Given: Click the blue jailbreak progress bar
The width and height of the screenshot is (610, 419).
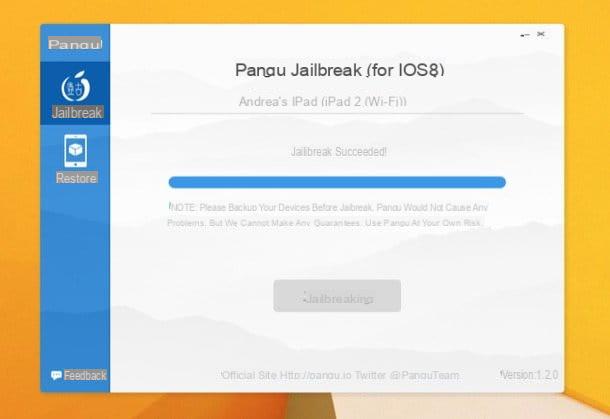Looking at the screenshot, I should (x=337, y=182).
